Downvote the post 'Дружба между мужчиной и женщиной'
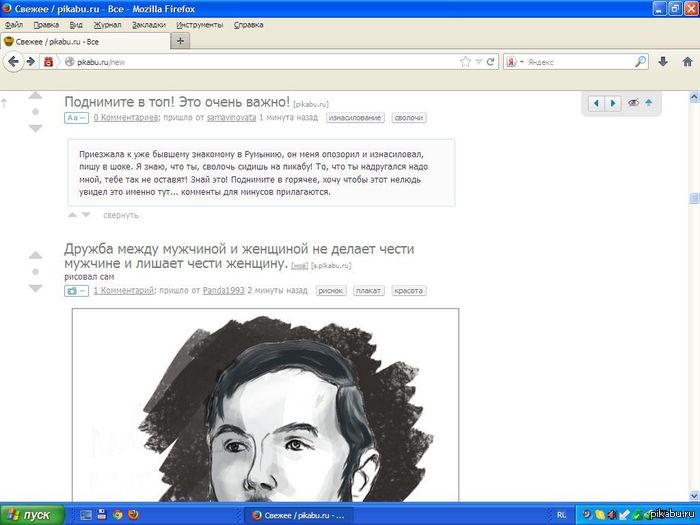The image size is (700, 525). [35, 288]
